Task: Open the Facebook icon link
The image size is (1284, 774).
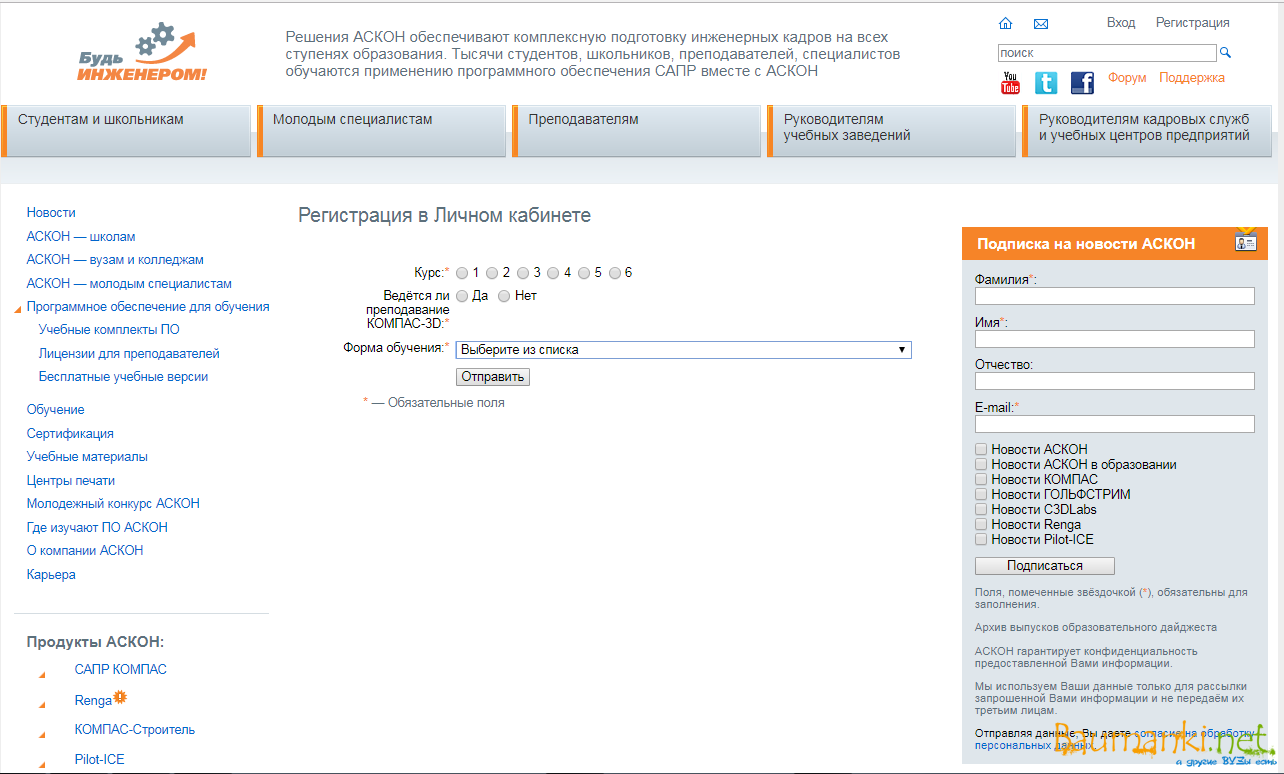Action: pyautogui.click(x=1082, y=83)
